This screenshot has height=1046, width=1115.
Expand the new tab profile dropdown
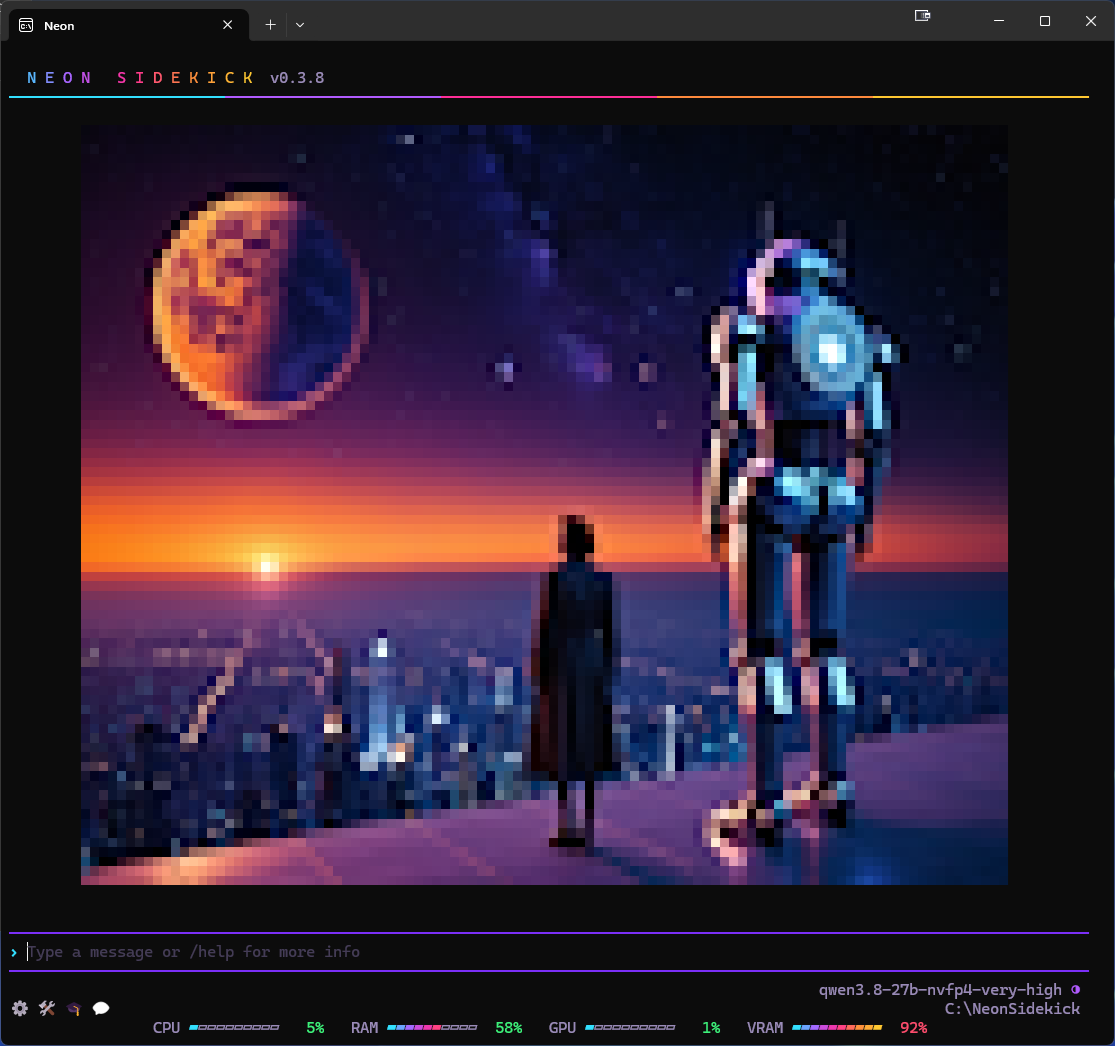pos(300,25)
